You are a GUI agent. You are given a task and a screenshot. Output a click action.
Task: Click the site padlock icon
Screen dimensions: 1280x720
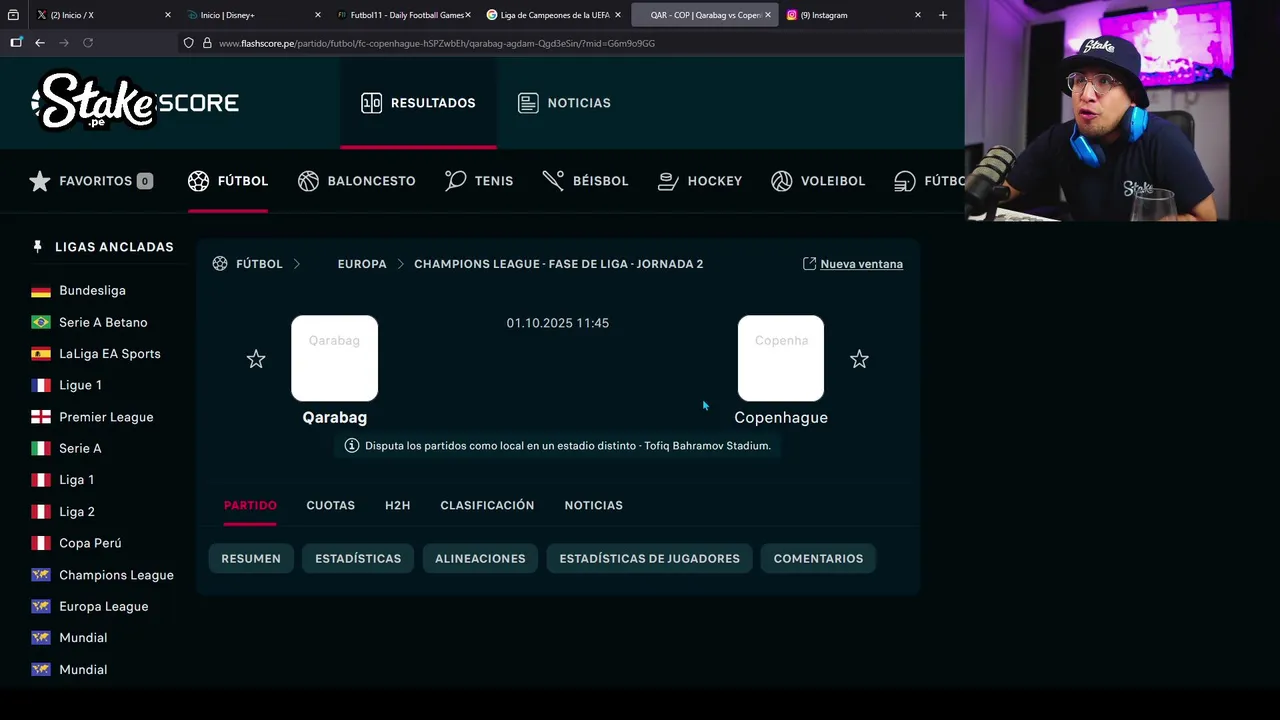tap(207, 43)
